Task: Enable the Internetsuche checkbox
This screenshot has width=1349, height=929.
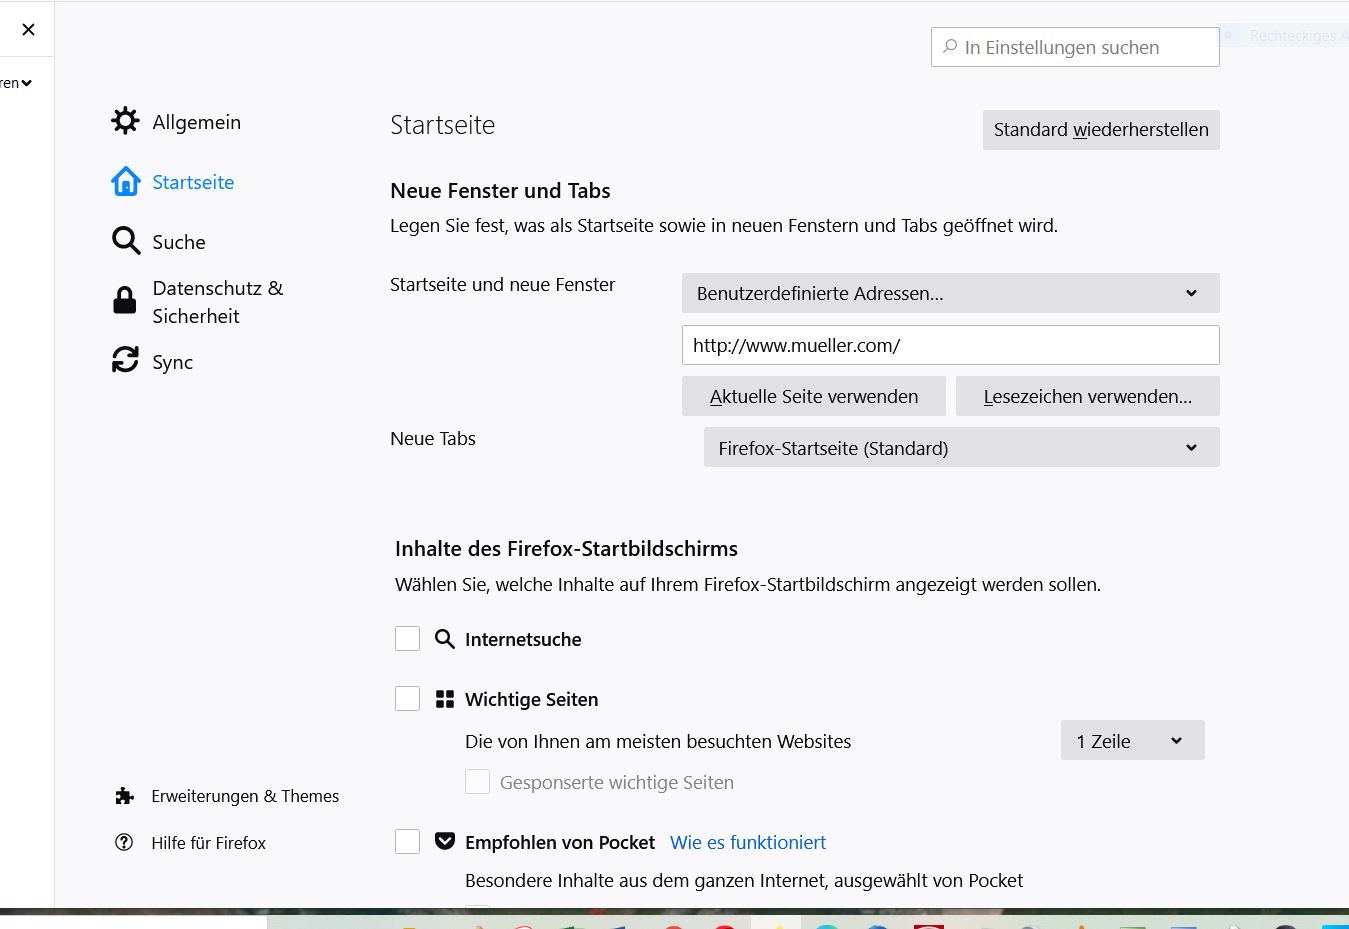Action: click(407, 639)
